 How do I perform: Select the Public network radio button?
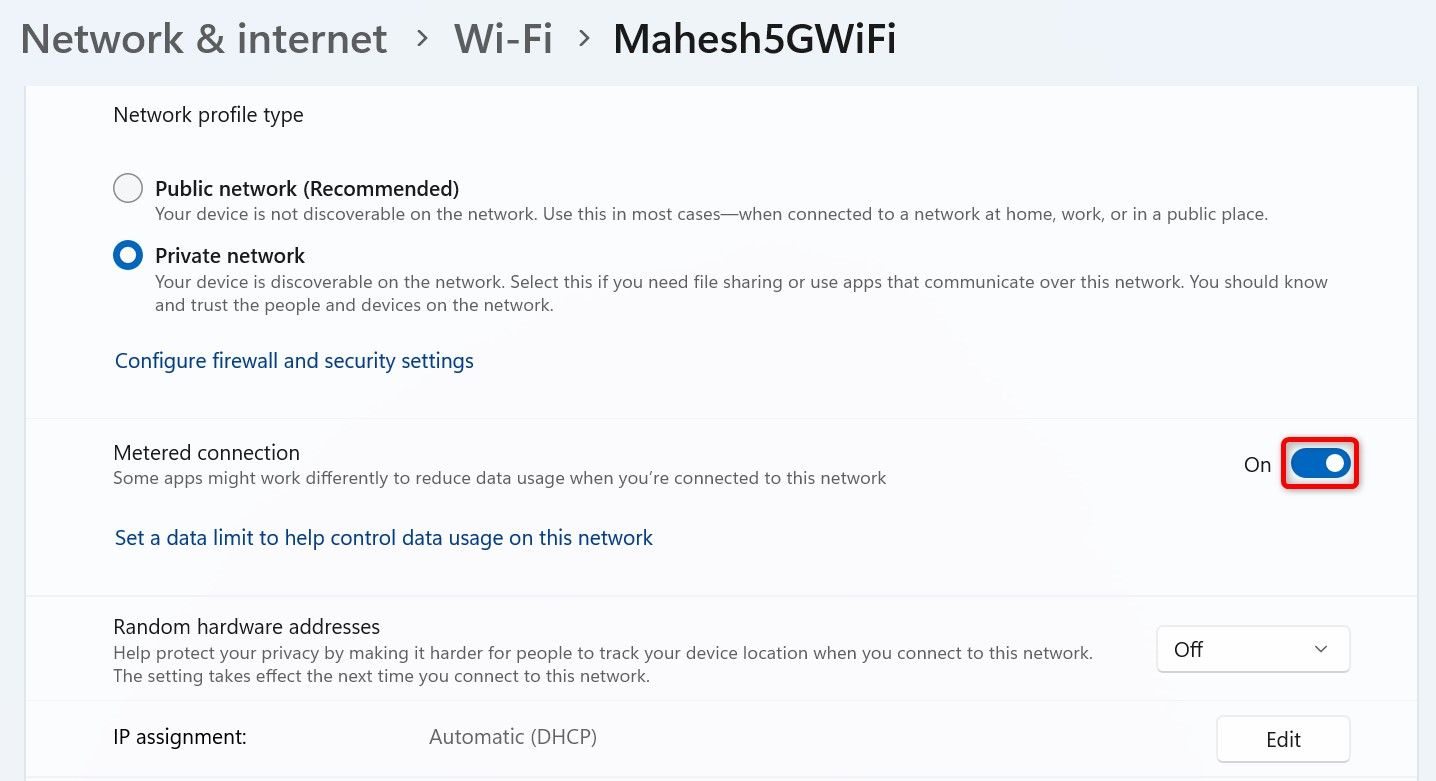coord(128,188)
